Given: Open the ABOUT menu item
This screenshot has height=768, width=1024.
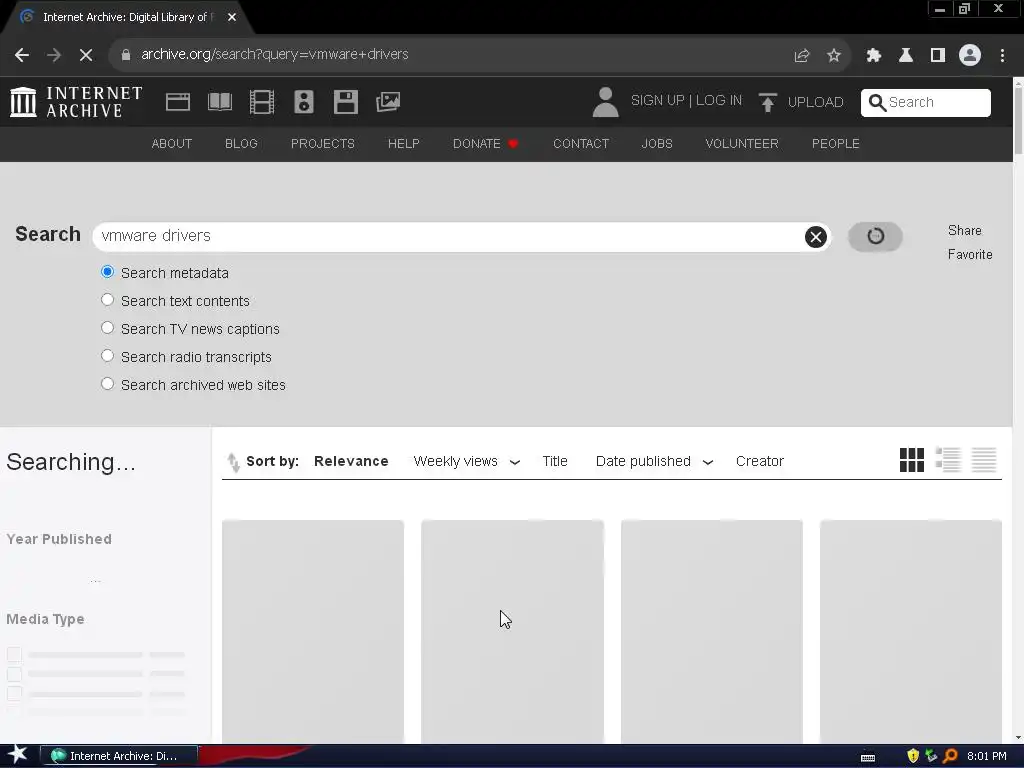Looking at the screenshot, I should [172, 144].
